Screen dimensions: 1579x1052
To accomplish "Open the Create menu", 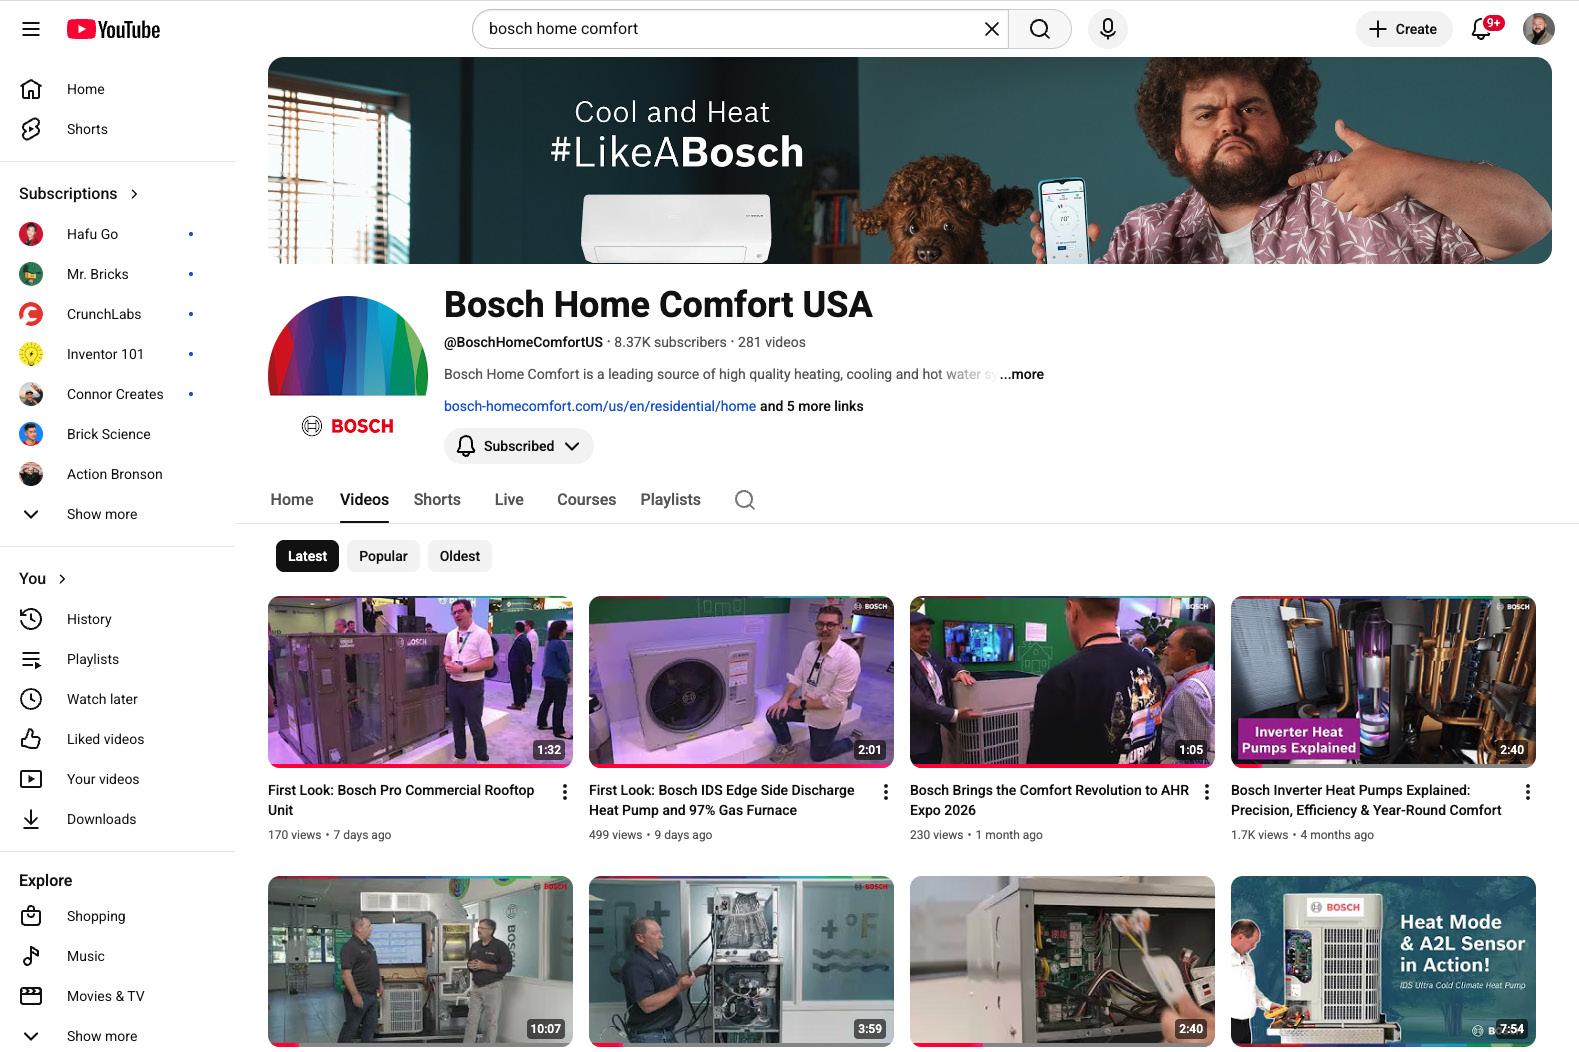I will click(x=1403, y=29).
